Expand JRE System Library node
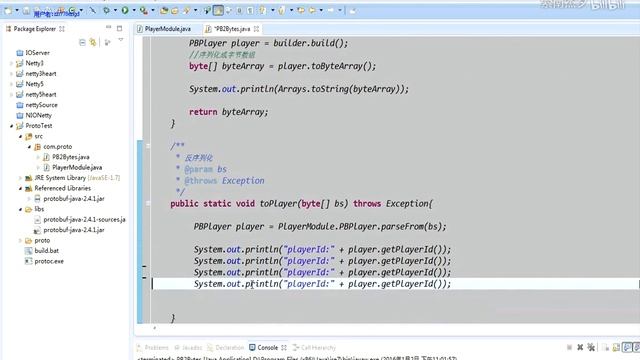Screen dimensions: 640x360 point(20,178)
